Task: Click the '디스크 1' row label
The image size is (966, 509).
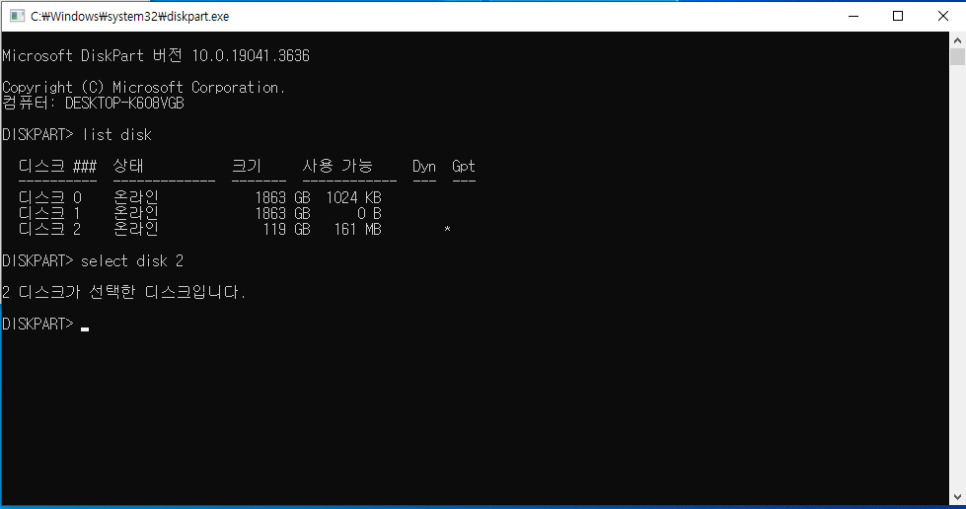Action: coord(50,213)
